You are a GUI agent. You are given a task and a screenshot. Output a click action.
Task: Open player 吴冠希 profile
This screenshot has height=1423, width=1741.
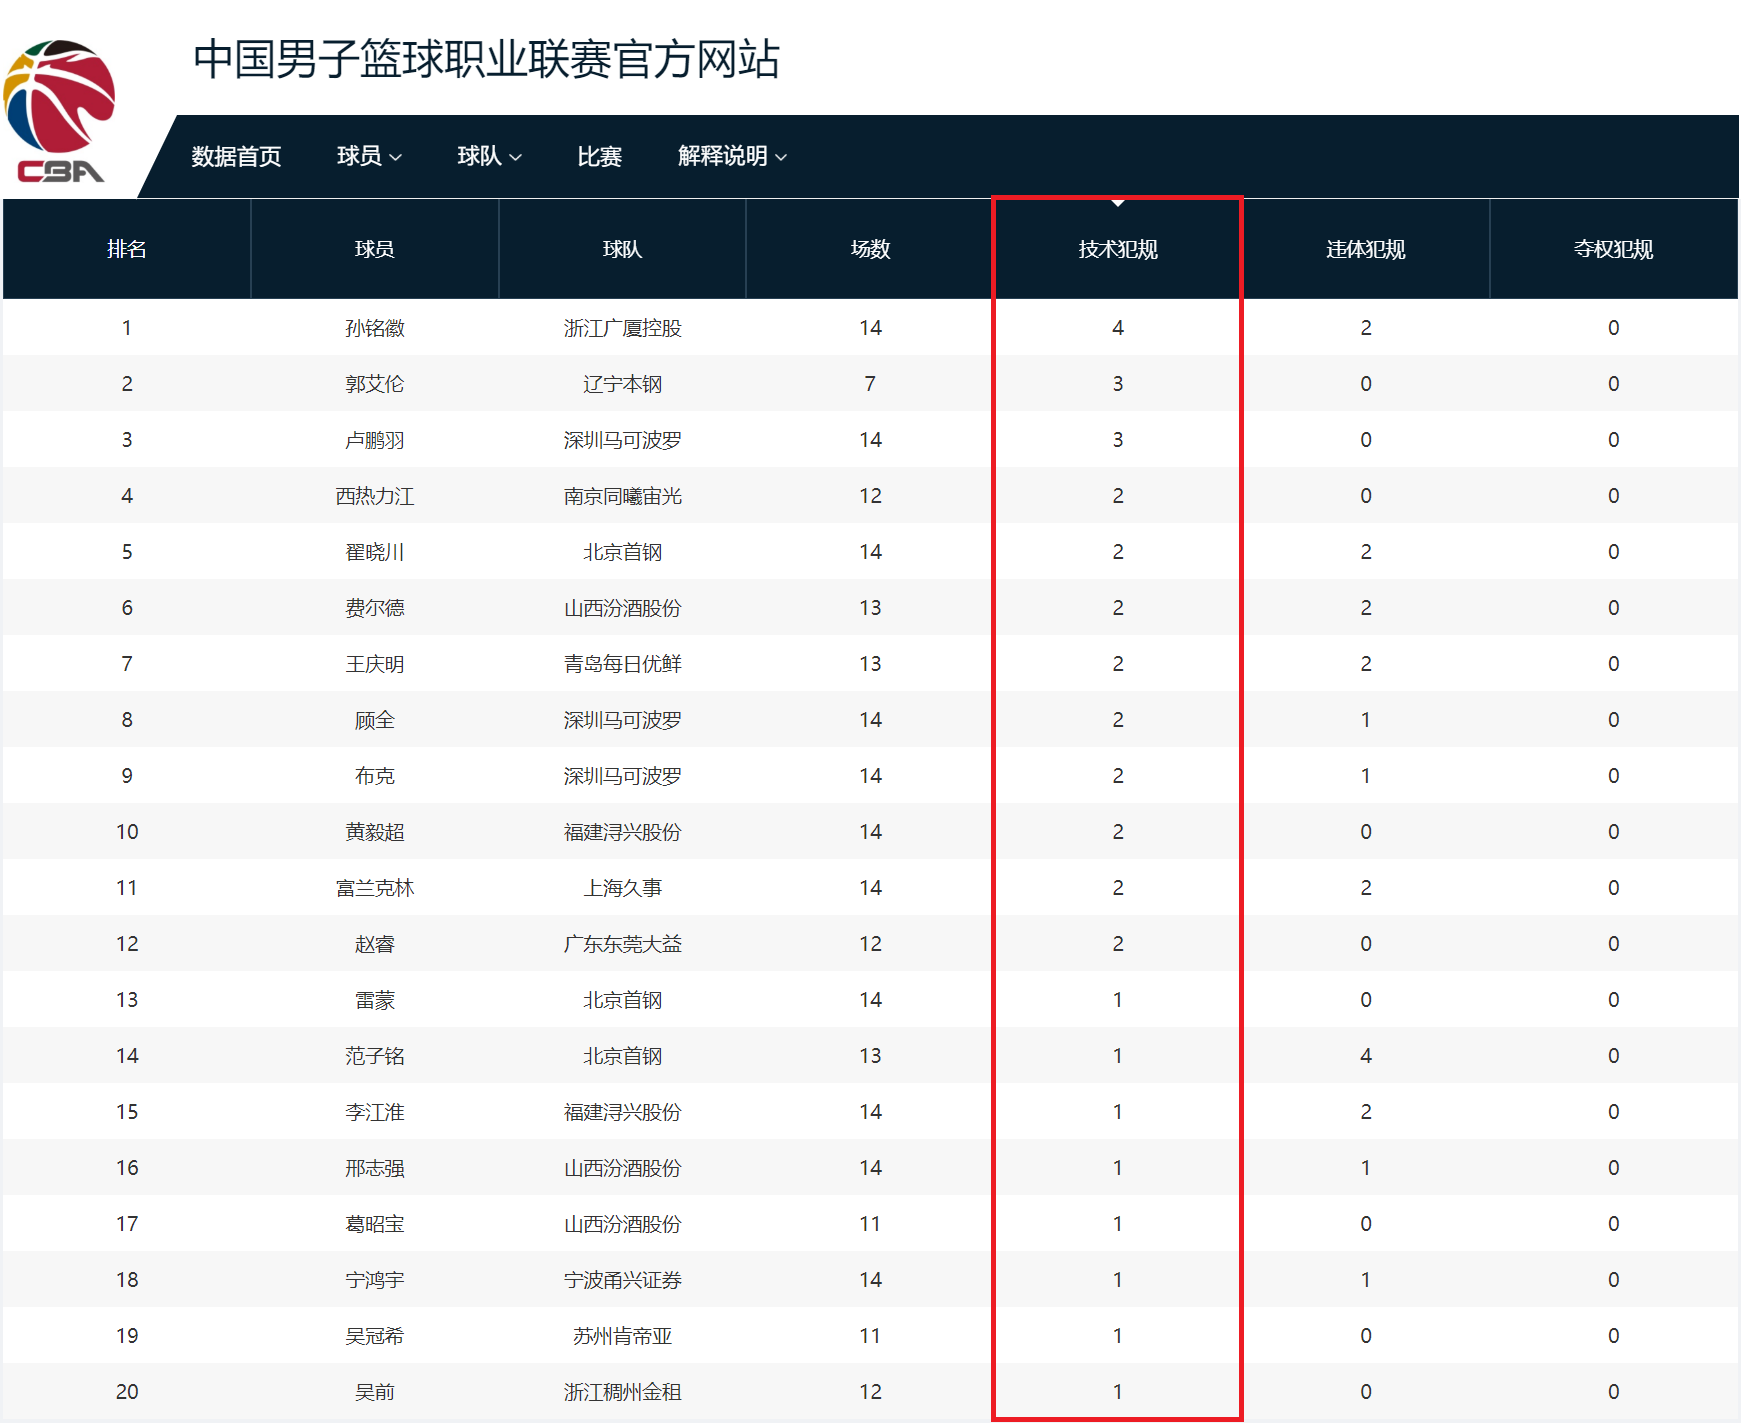[x=375, y=1336]
